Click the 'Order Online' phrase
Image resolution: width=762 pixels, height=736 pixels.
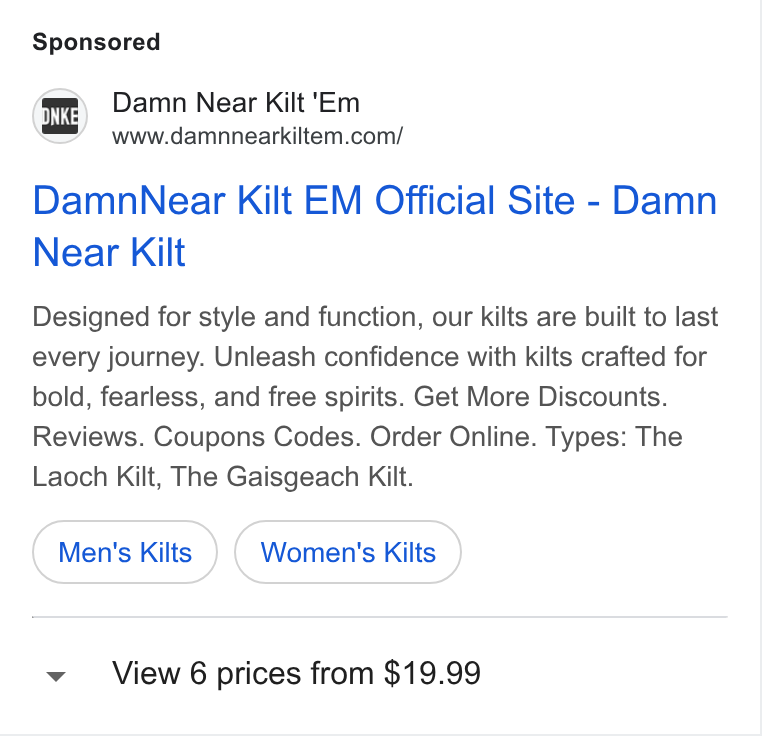[453, 437]
